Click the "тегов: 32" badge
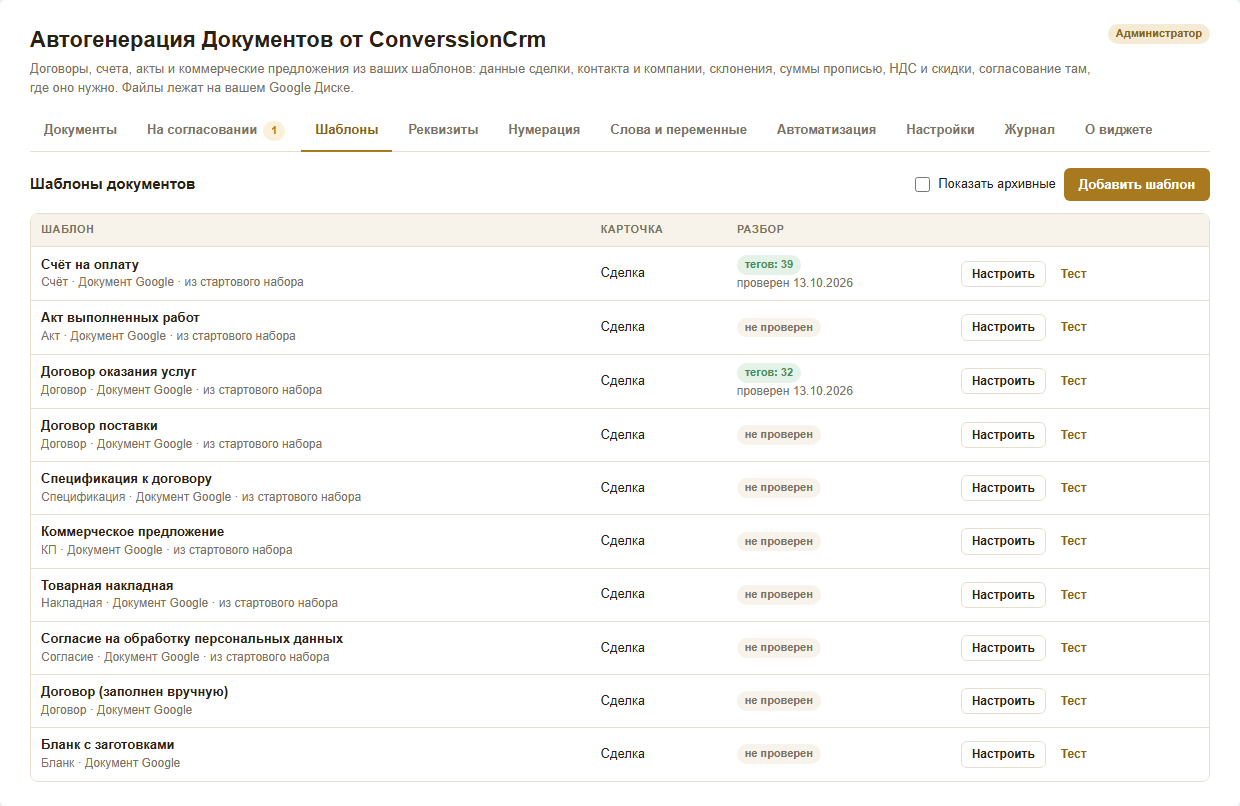Image resolution: width=1240 pixels, height=806 pixels. pos(769,373)
